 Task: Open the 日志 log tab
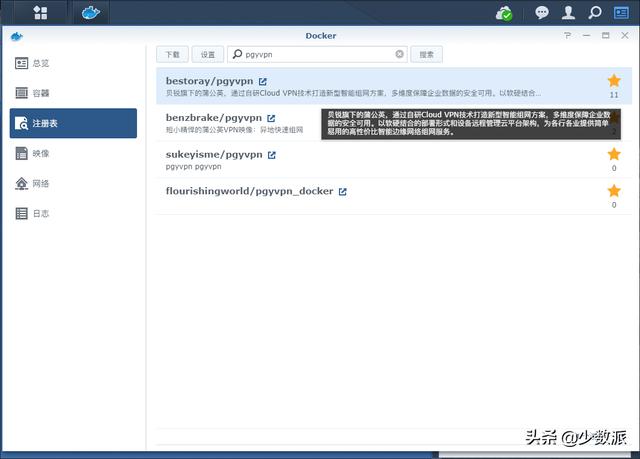click(73, 213)
